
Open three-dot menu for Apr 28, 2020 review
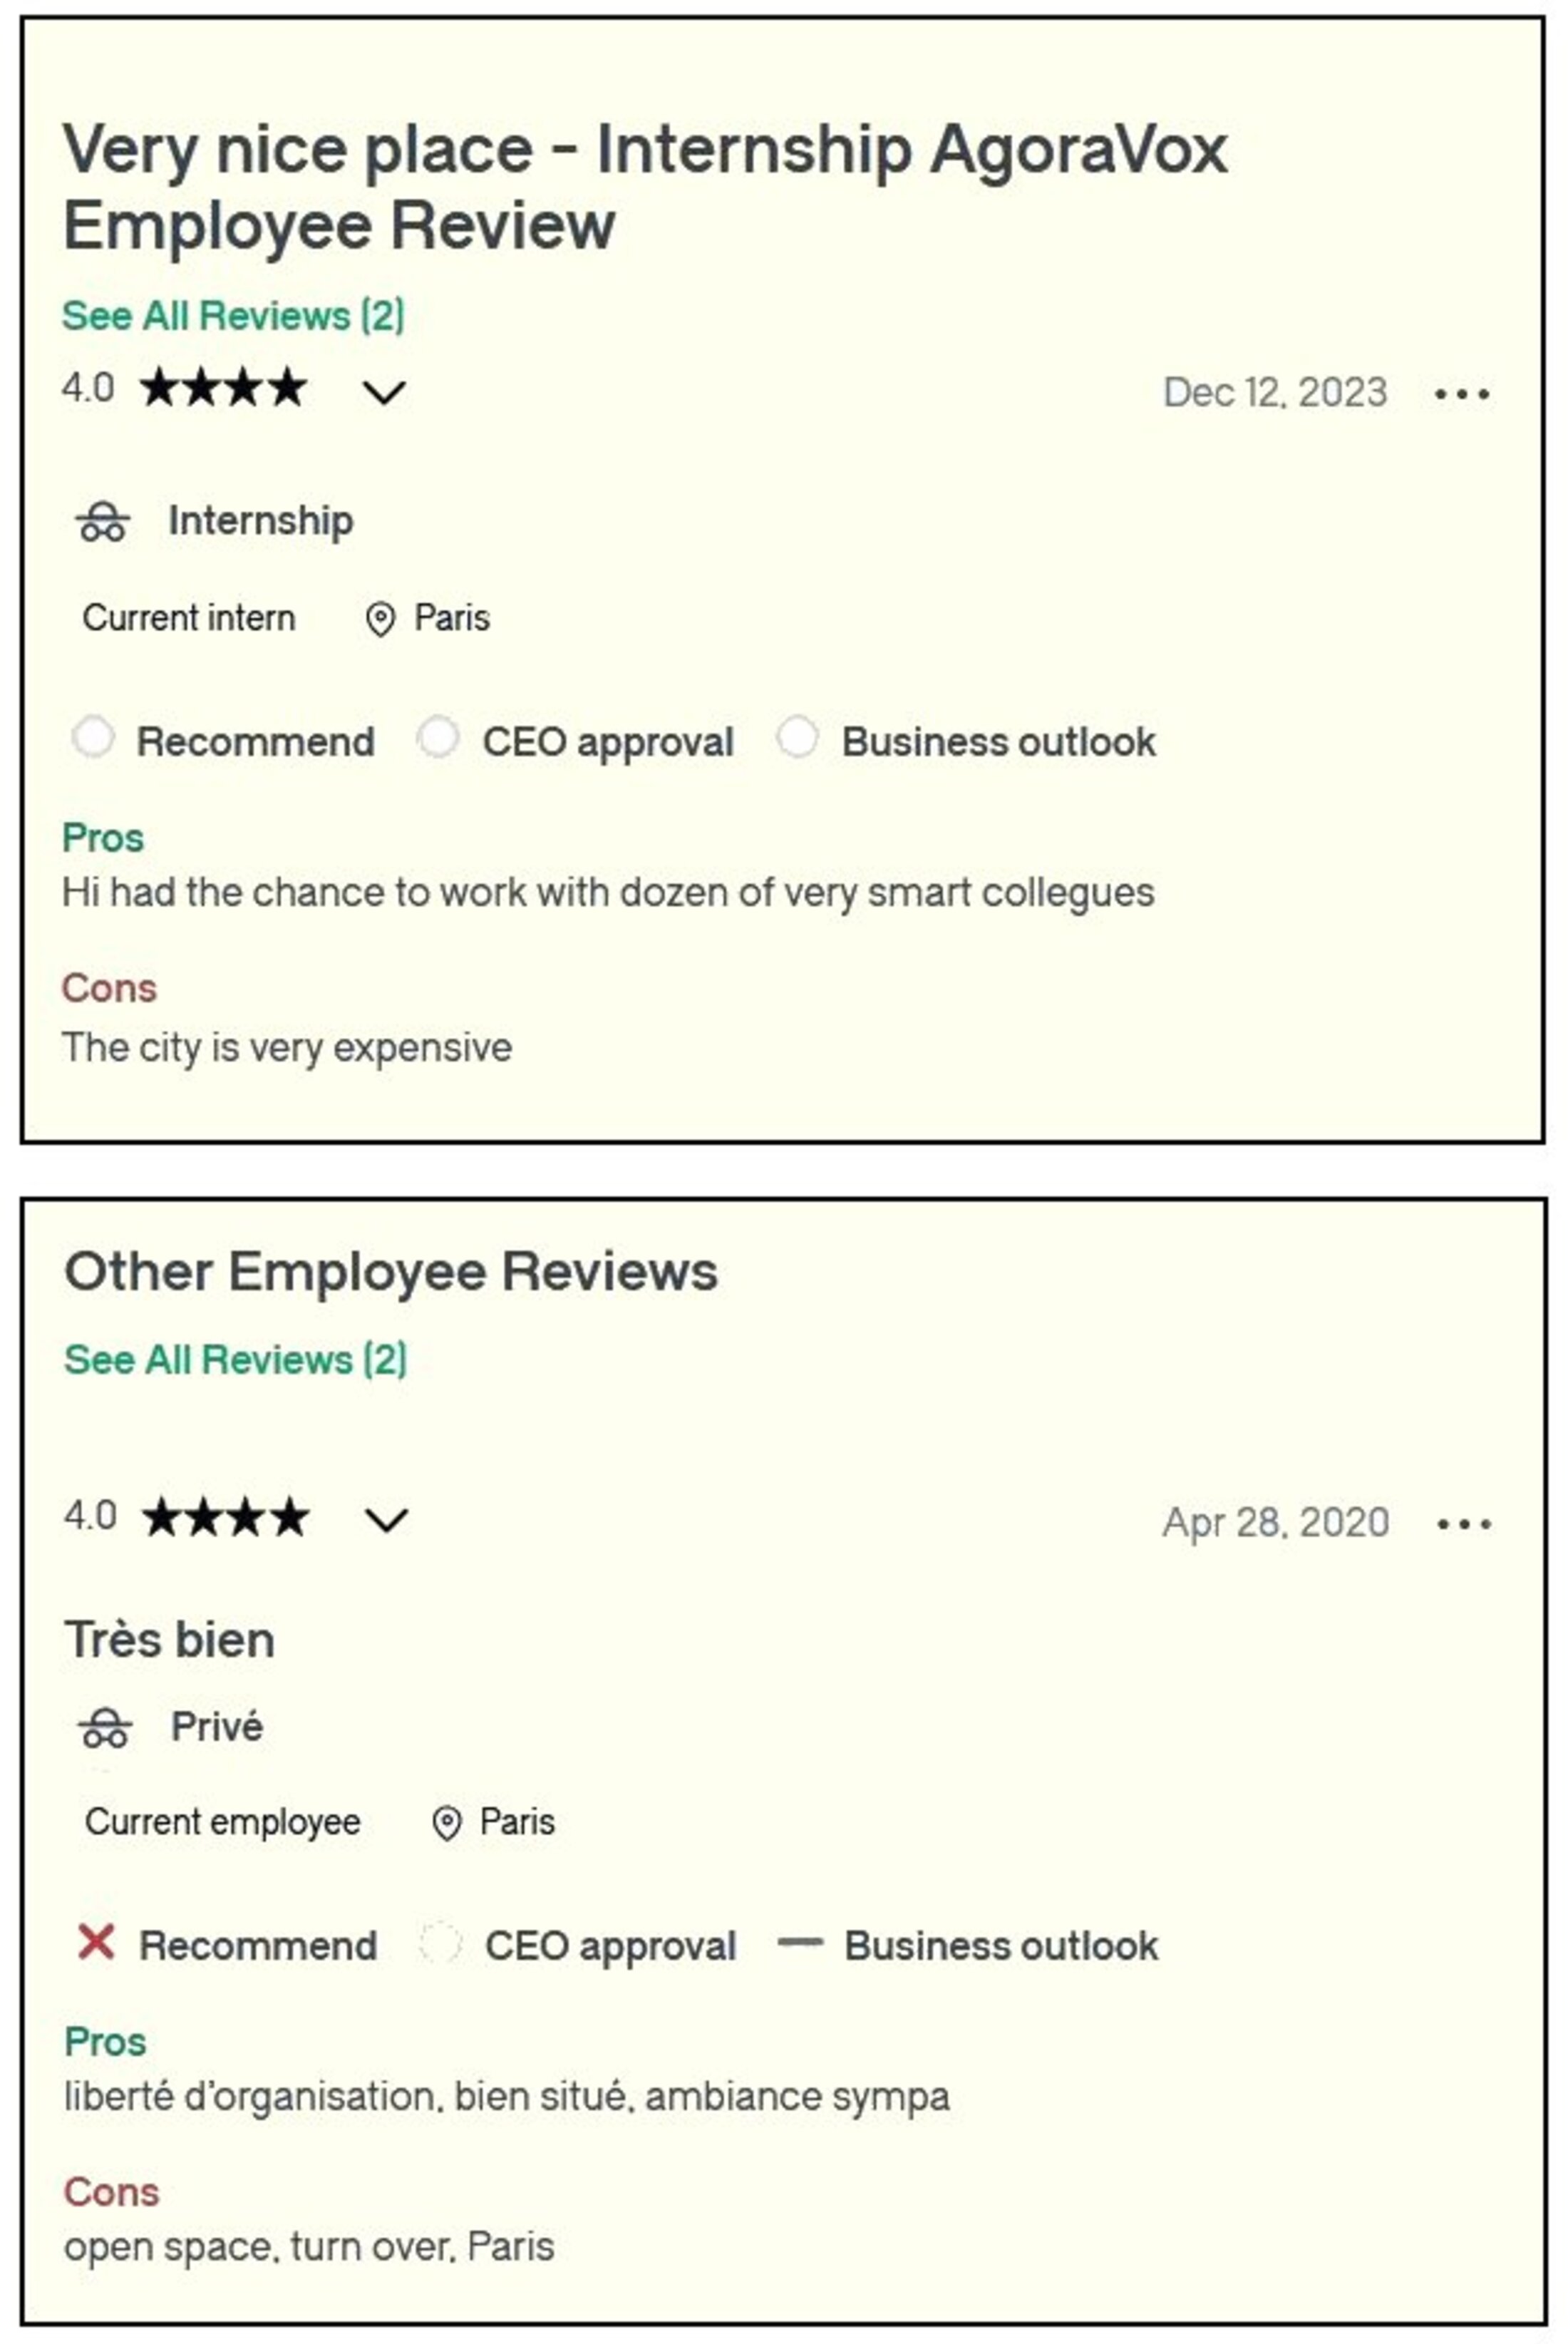1463,1524
